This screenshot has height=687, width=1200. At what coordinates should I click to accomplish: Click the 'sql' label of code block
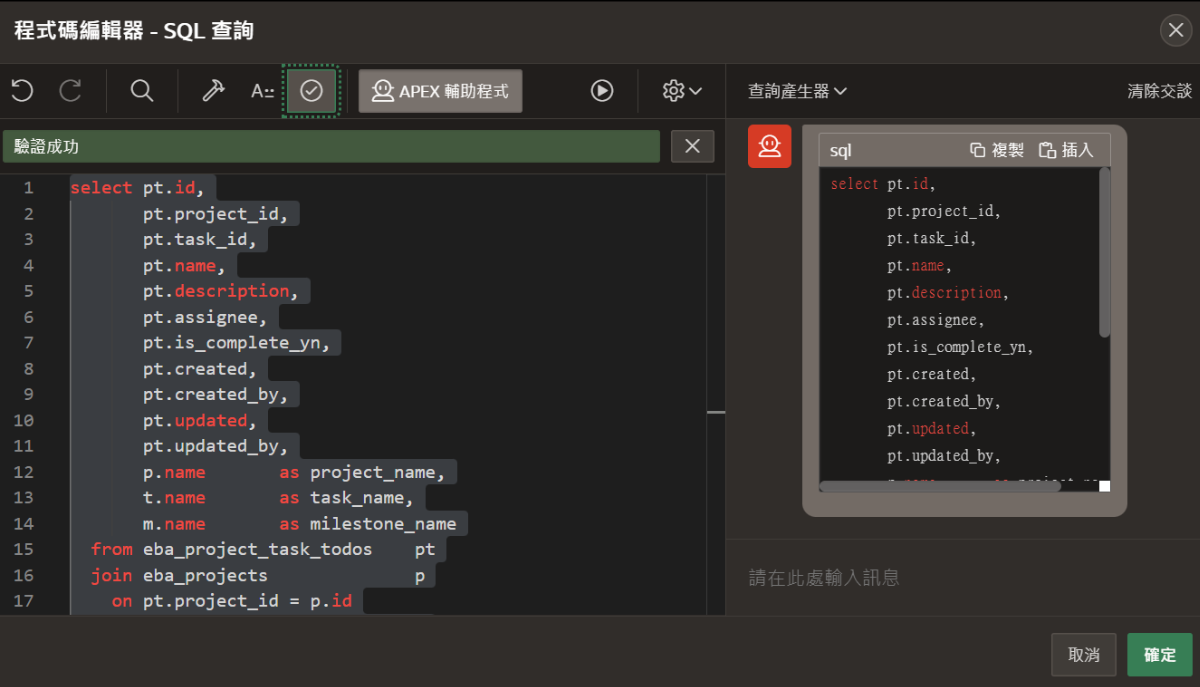841,150
